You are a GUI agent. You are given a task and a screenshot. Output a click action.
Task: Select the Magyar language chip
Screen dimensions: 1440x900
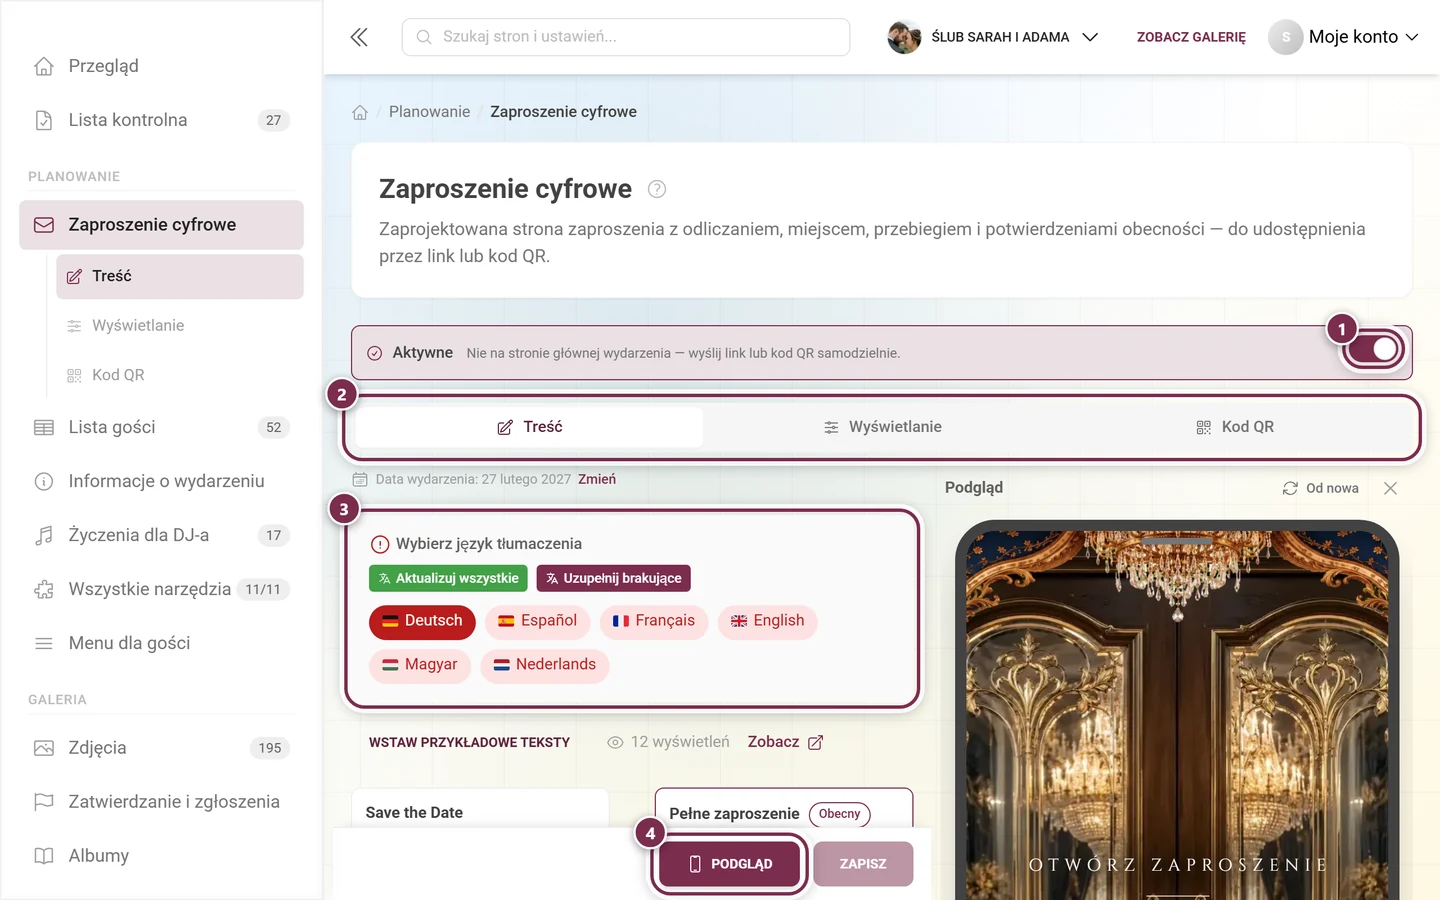[420, 665]
